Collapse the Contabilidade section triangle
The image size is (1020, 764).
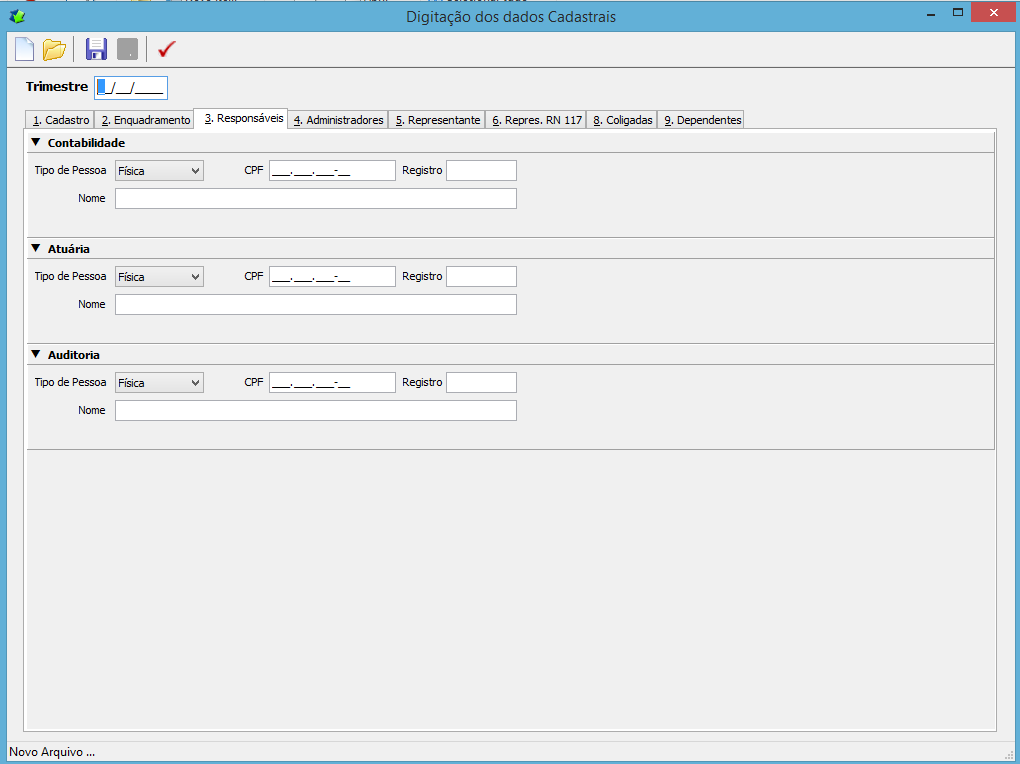click(36, 142)
